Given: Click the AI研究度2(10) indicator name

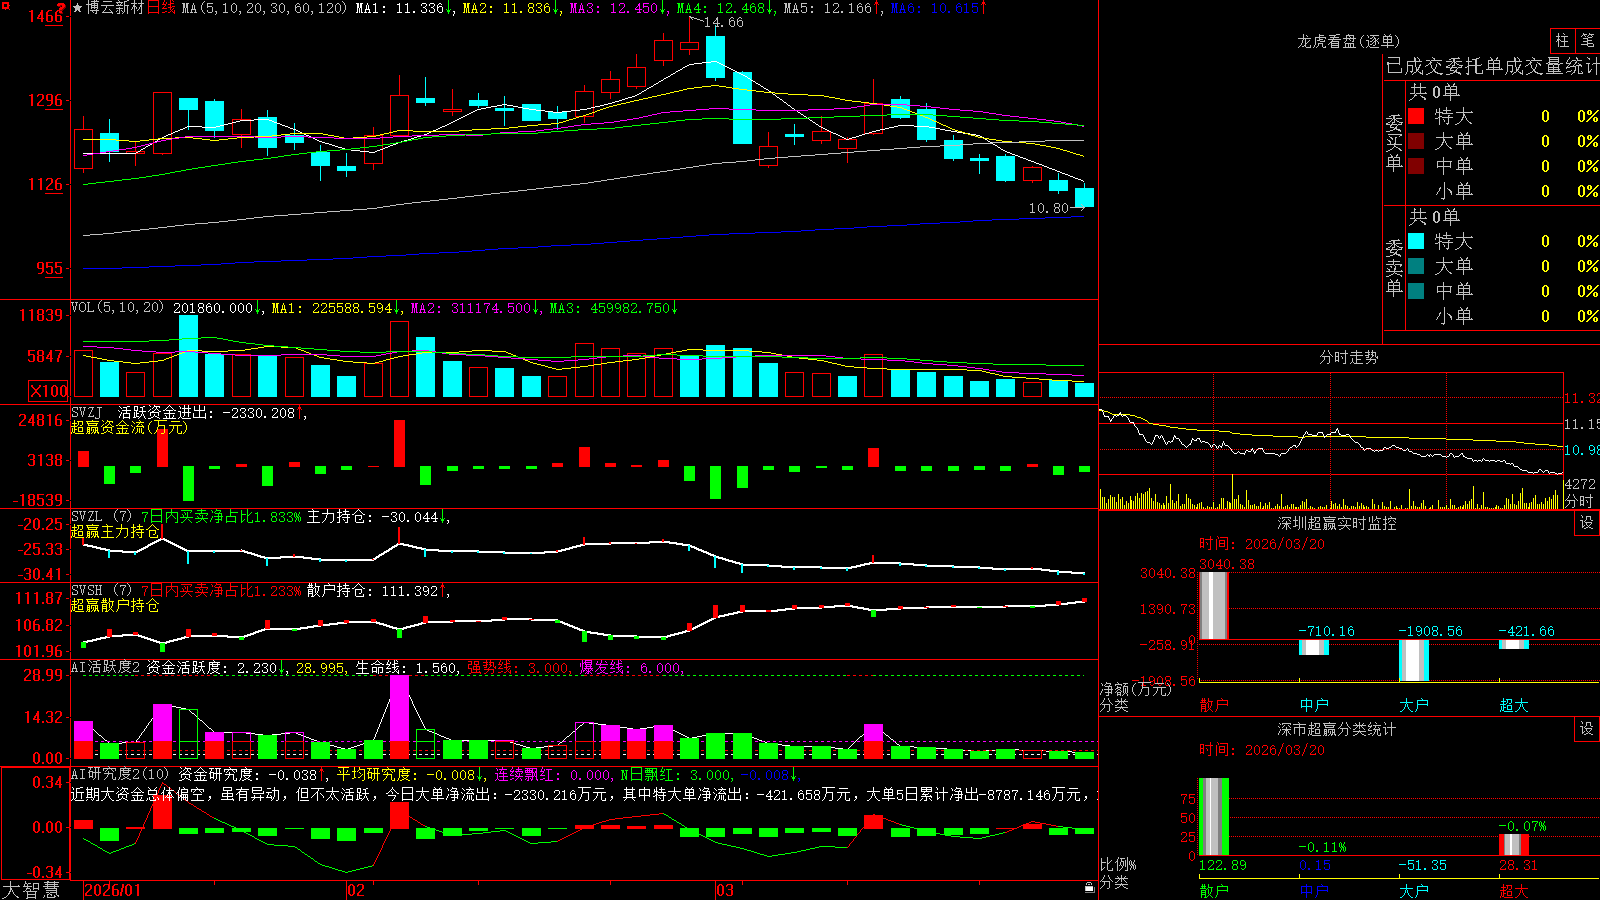Looking at the screenshot, I should pyautogui.click(x=120, y=774).
